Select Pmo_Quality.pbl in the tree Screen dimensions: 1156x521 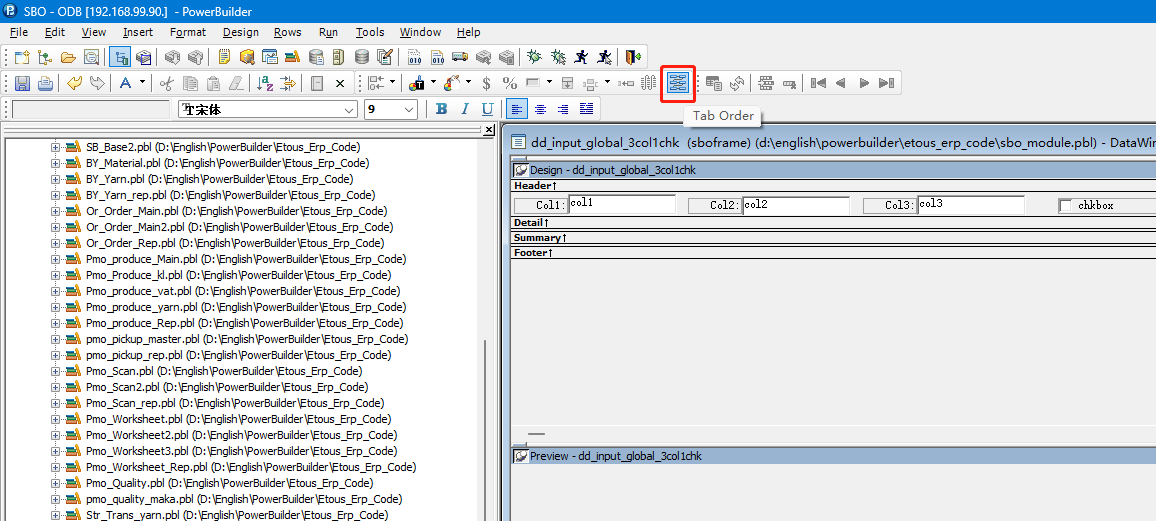229,483
